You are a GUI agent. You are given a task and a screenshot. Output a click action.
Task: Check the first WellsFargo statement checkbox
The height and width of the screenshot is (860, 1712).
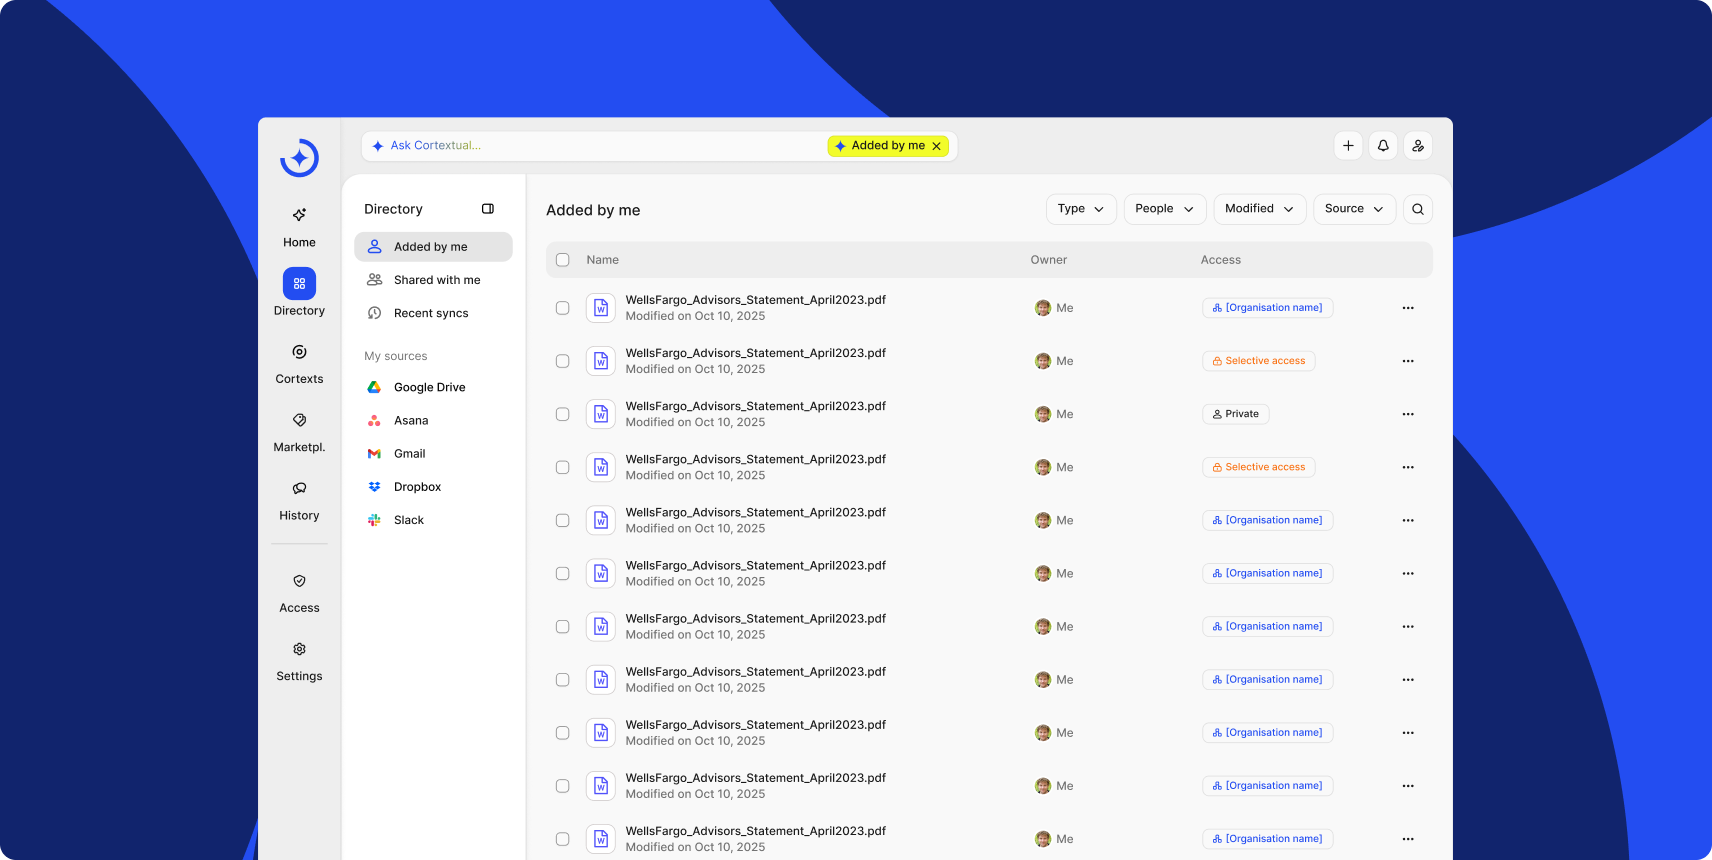[563, 308]
